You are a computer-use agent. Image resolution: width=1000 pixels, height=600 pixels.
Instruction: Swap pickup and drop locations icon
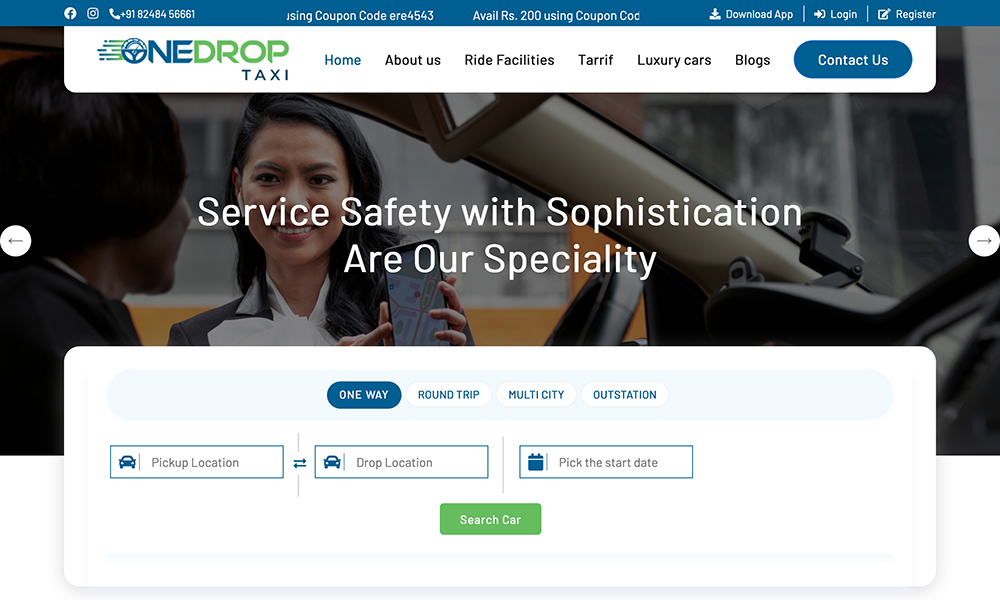tap(300, 463)
